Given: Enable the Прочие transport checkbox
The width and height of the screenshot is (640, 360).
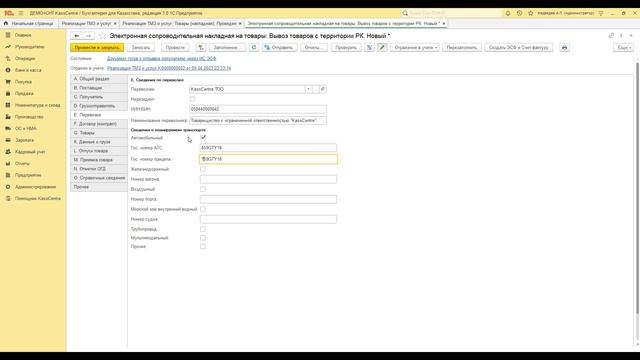Looking at the screenshot, I should coord(203,247).
